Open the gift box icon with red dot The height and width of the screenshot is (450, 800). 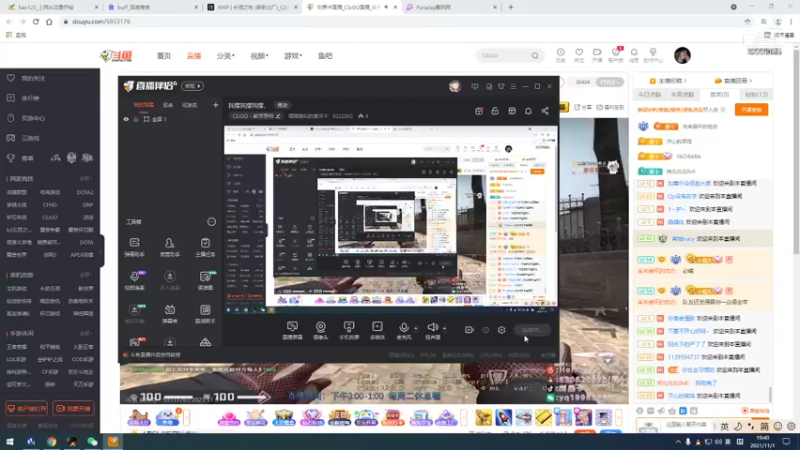[x=479, y=111]
